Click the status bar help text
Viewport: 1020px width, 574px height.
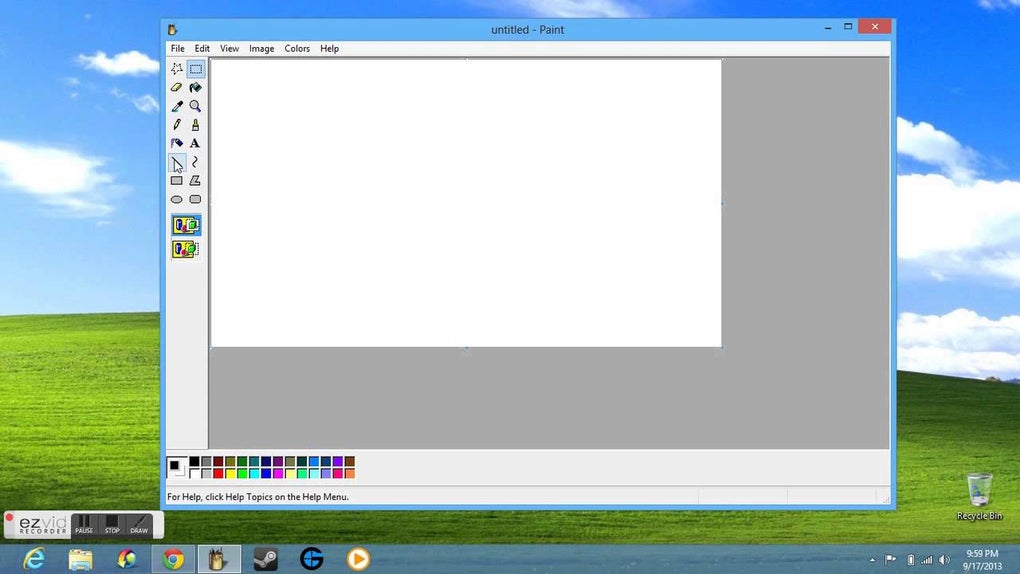[258, 497]
